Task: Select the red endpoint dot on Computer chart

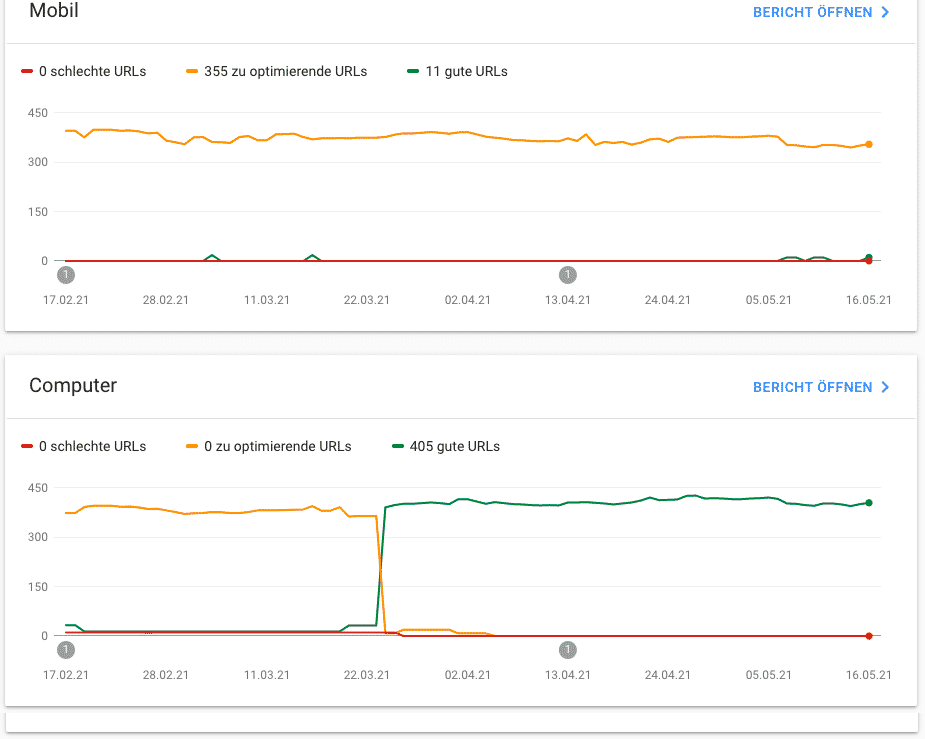Action: (x=869, y=636)
